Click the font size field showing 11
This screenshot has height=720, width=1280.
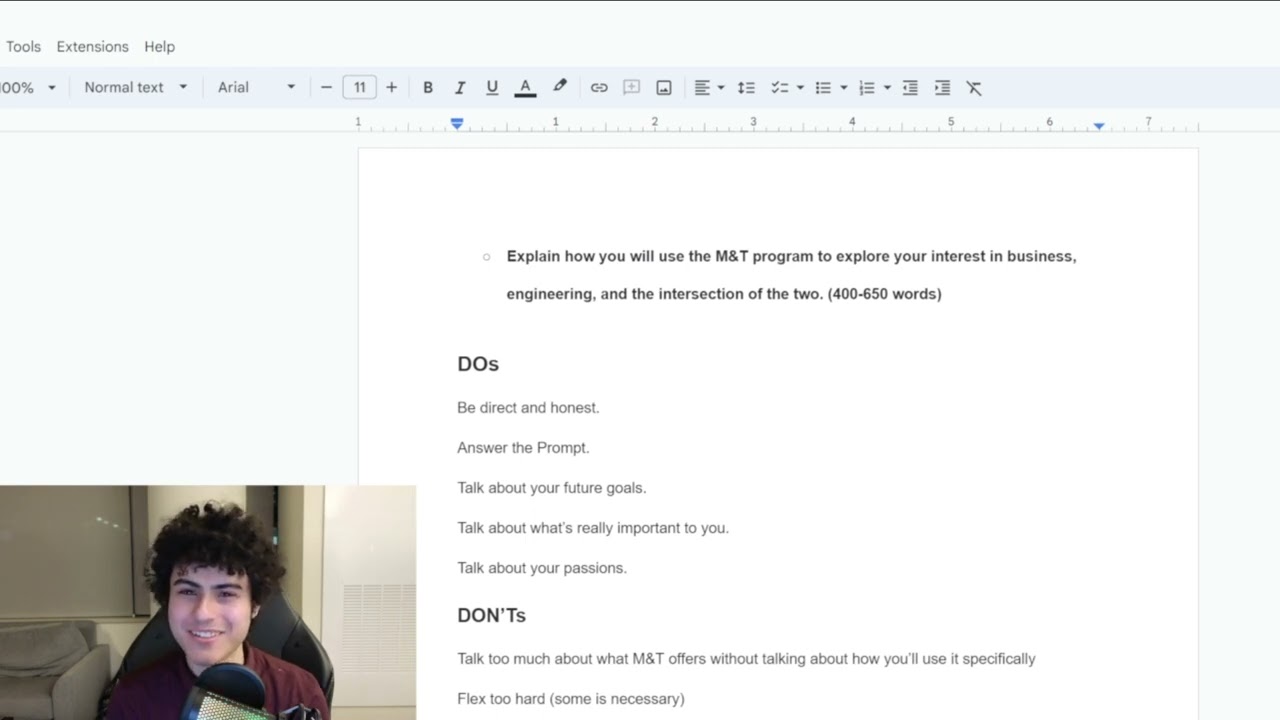tap(359, 88)
